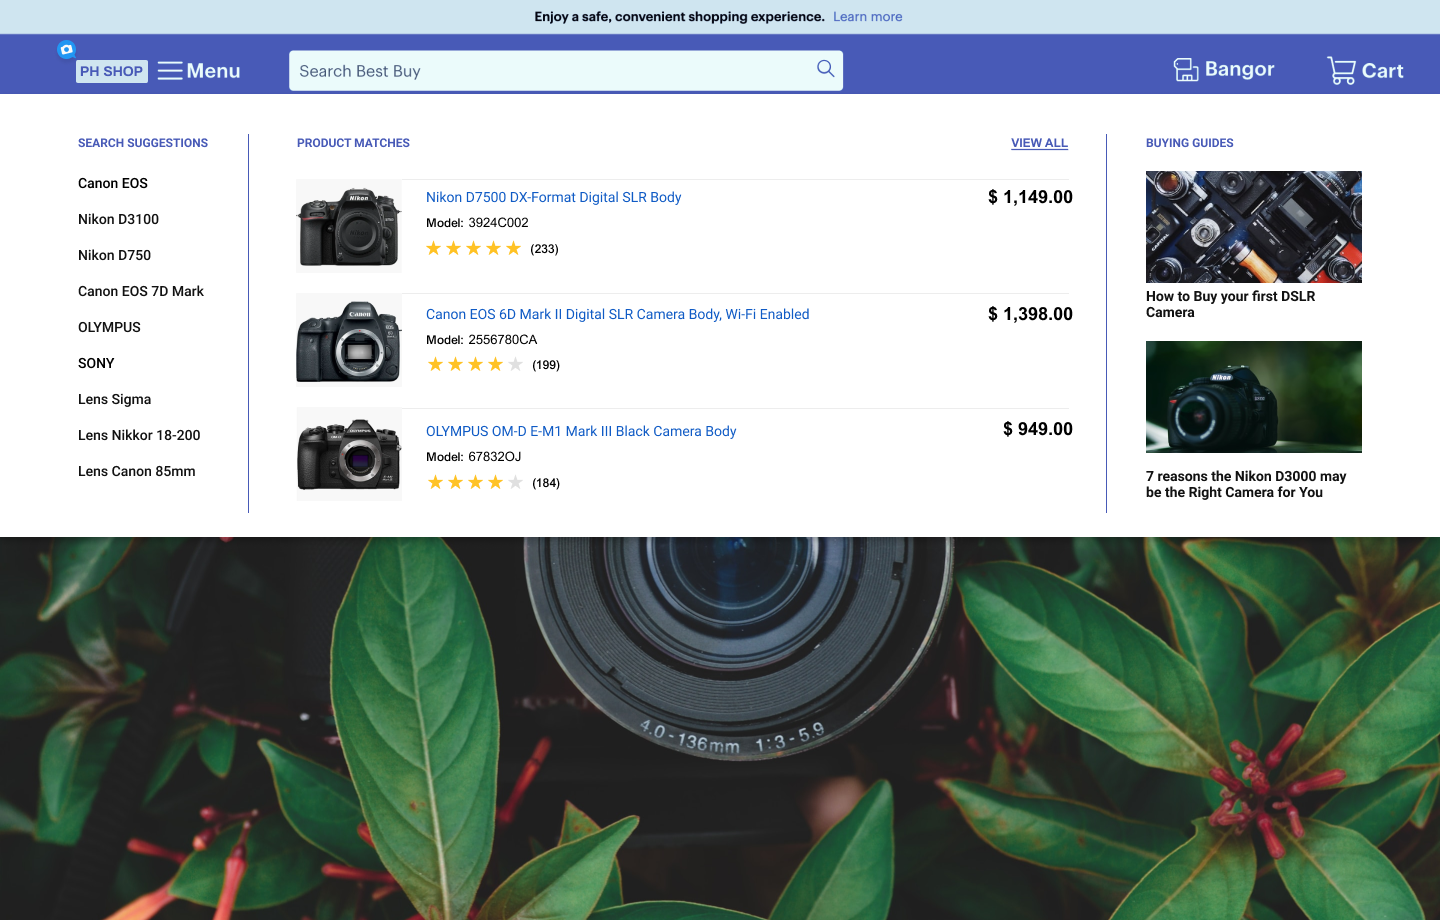1440x920 pixels.
Task: Select the SONY suggestion
Action: point(96,363)
